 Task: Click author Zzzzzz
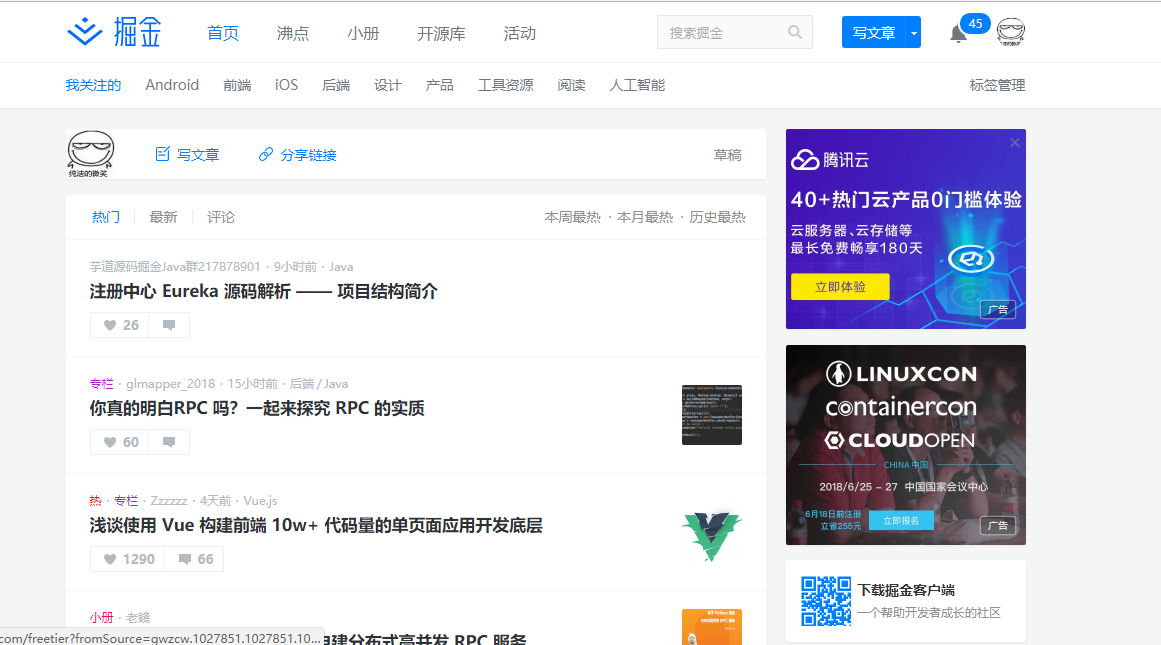tap(169, 501)
